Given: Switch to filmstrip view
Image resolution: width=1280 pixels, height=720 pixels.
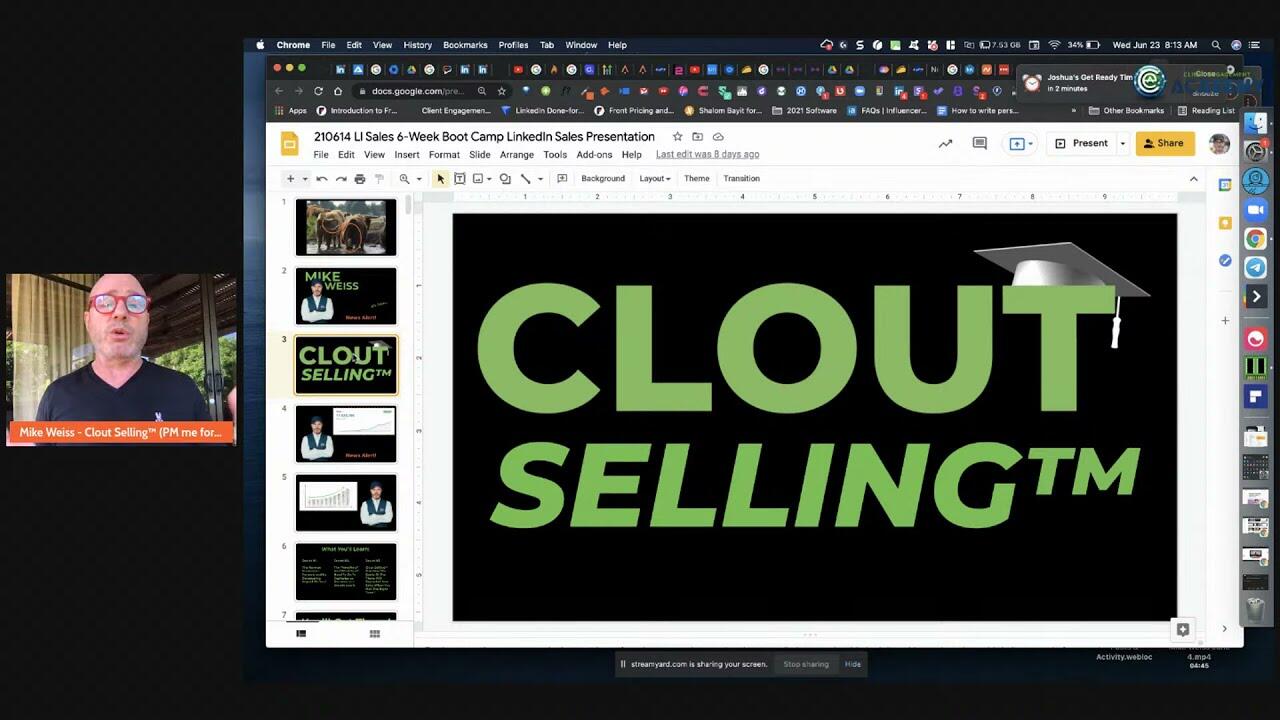Looking at the screenshot, I should 301,634.
